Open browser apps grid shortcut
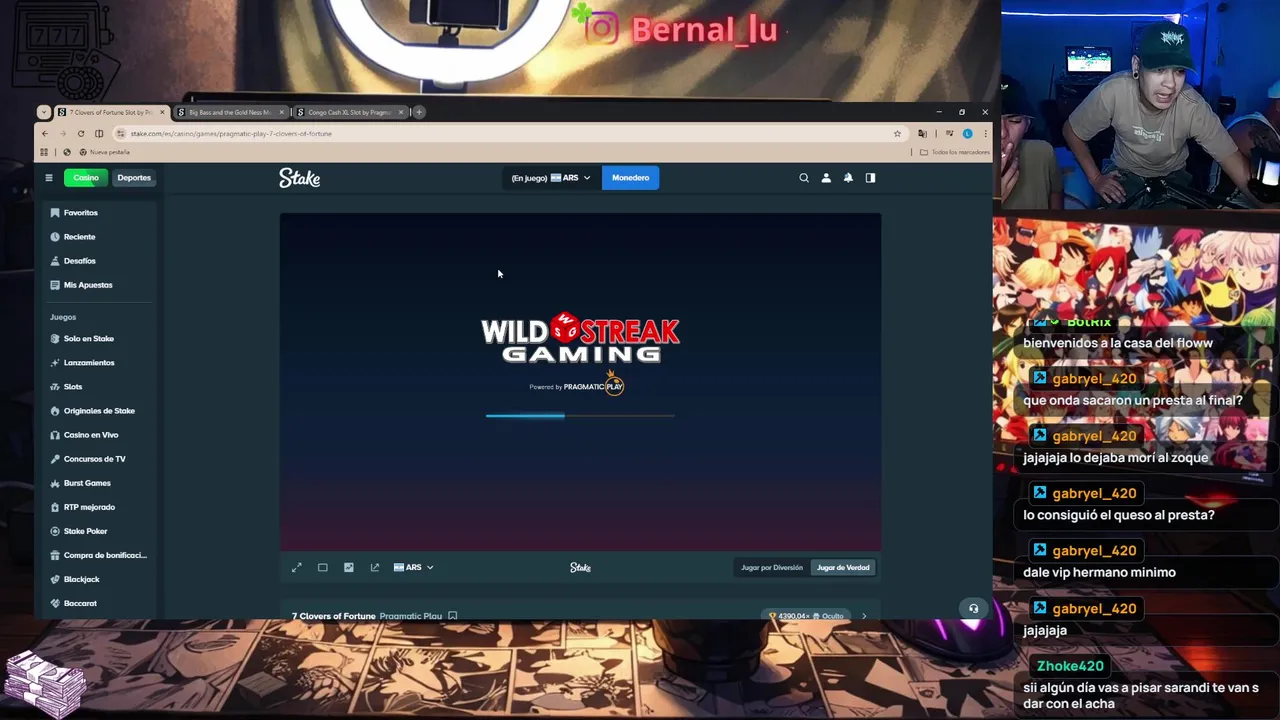Image resolution: width=1280 pixels, height=720 pixels. click(x=44, y=152)
